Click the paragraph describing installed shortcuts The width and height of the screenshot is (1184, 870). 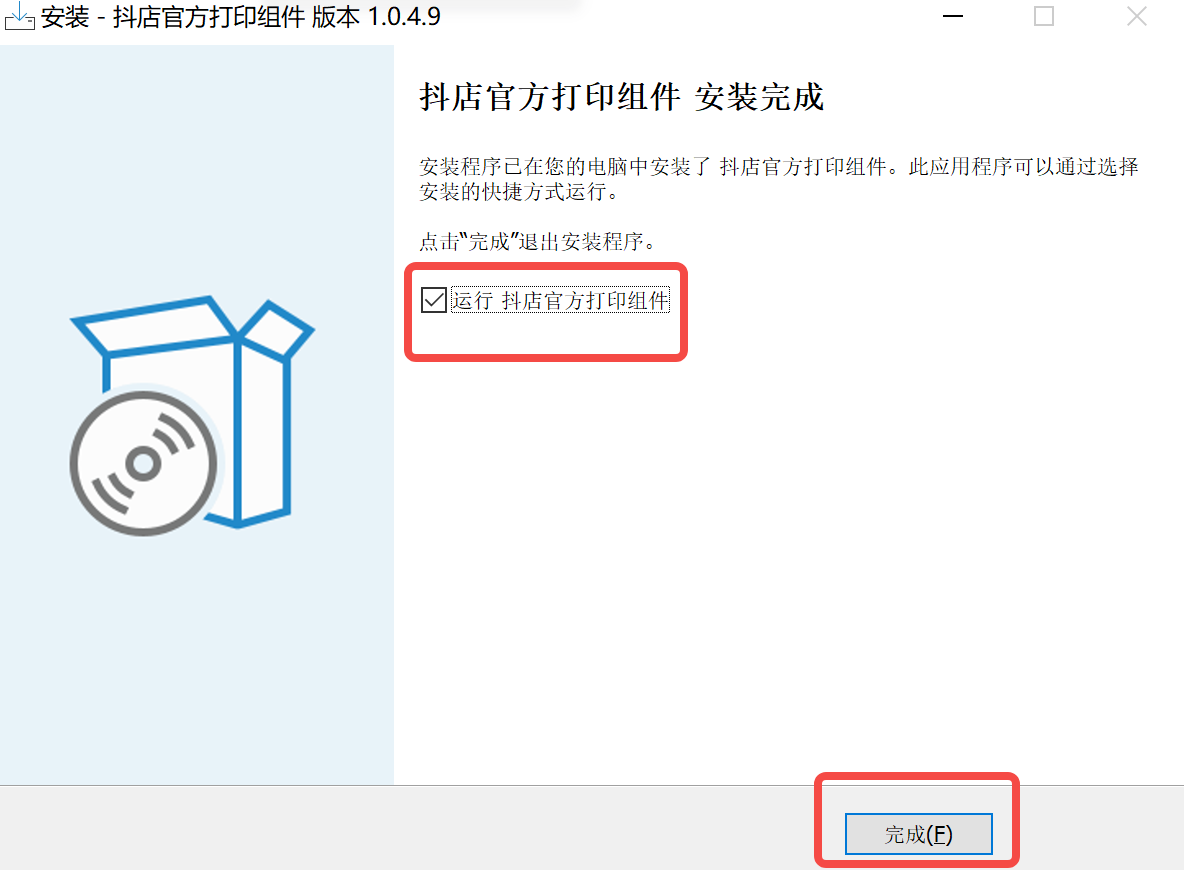pyautogui.click(x=779, y=179)
